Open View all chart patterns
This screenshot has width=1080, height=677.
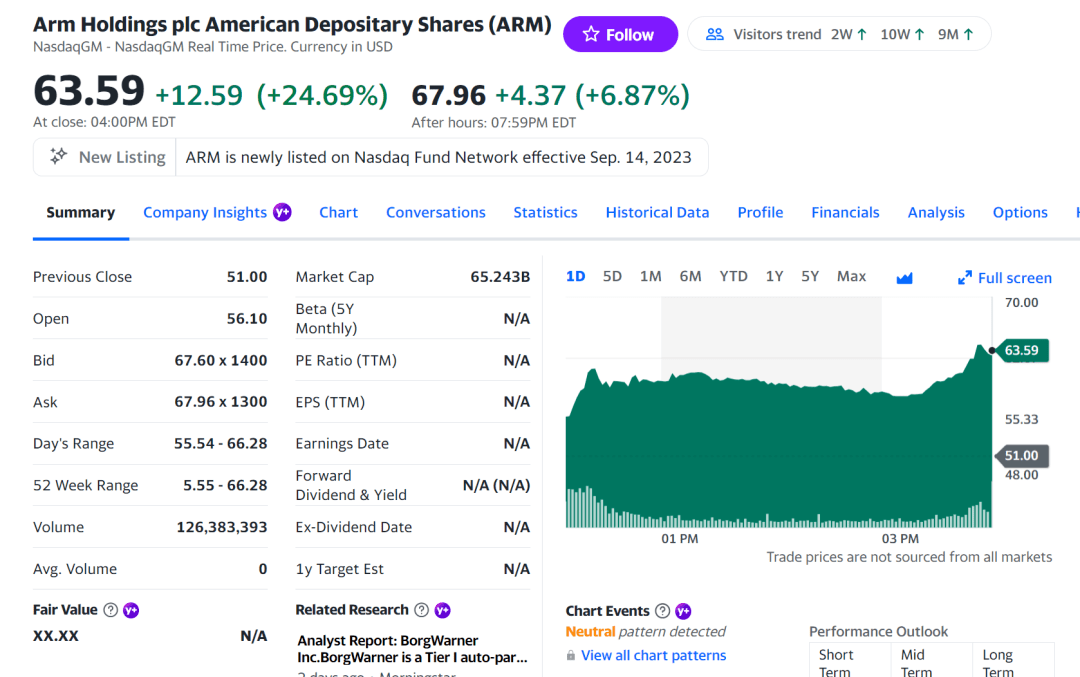click(653, 655)
